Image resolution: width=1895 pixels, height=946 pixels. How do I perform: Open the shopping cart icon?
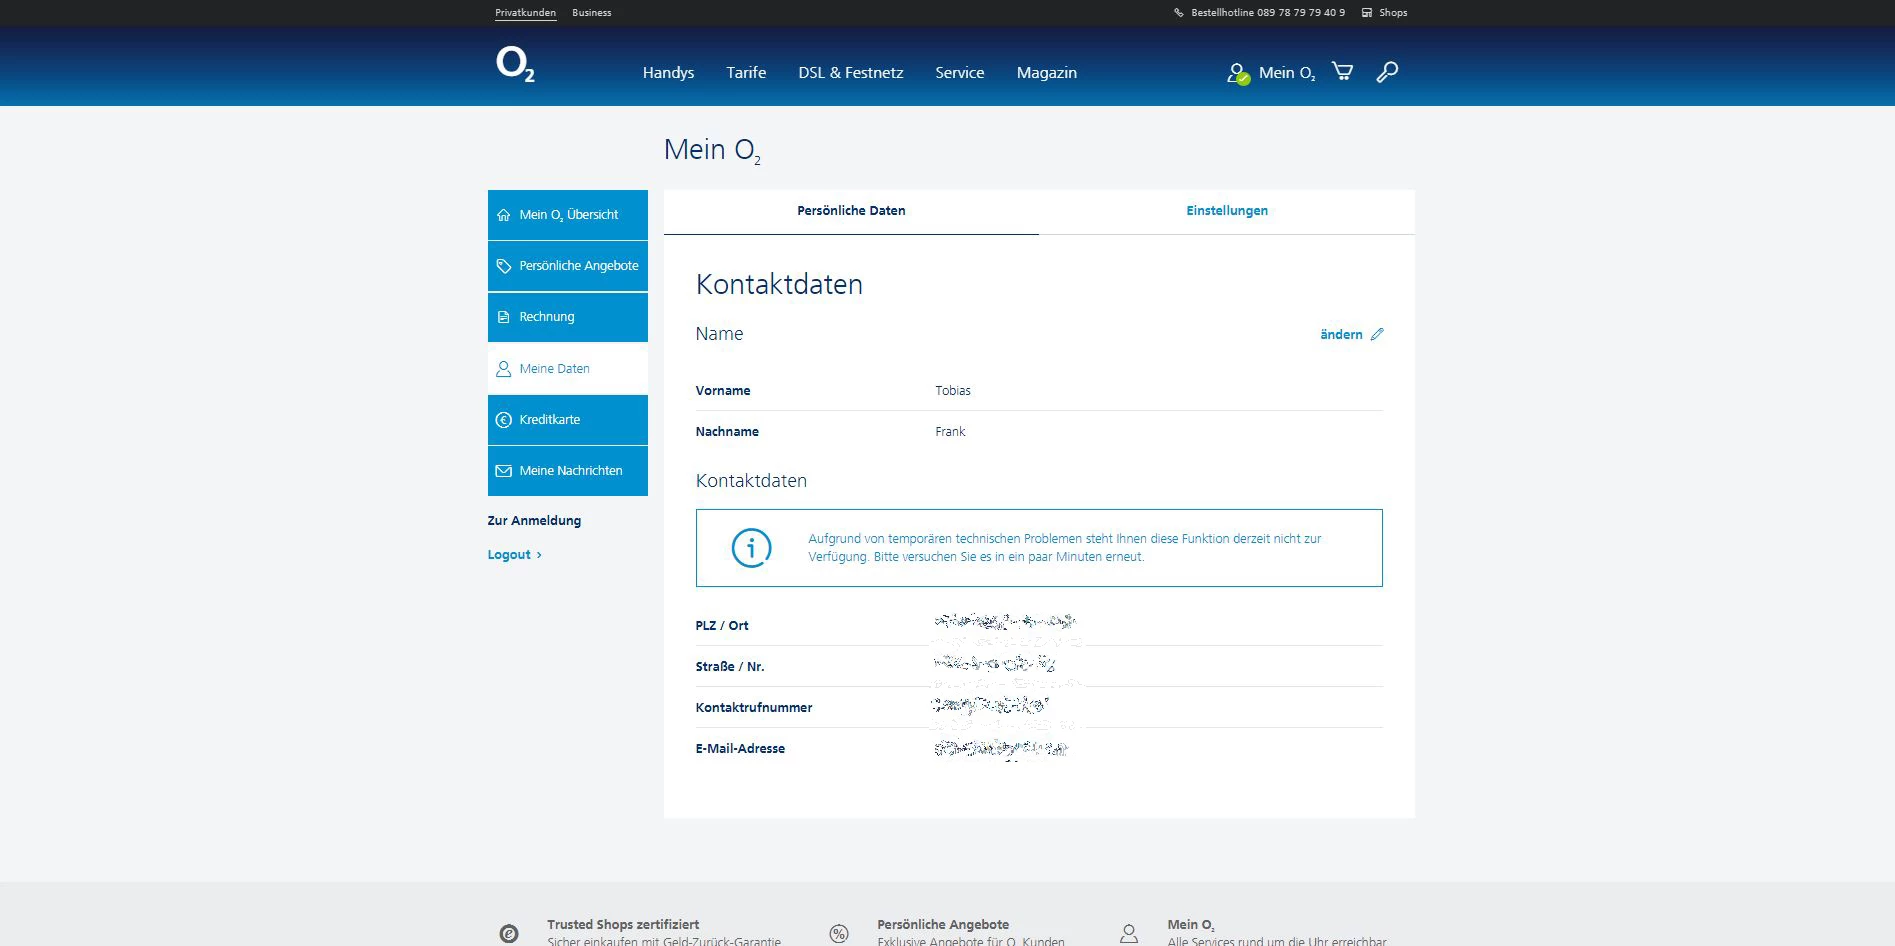1342,72
